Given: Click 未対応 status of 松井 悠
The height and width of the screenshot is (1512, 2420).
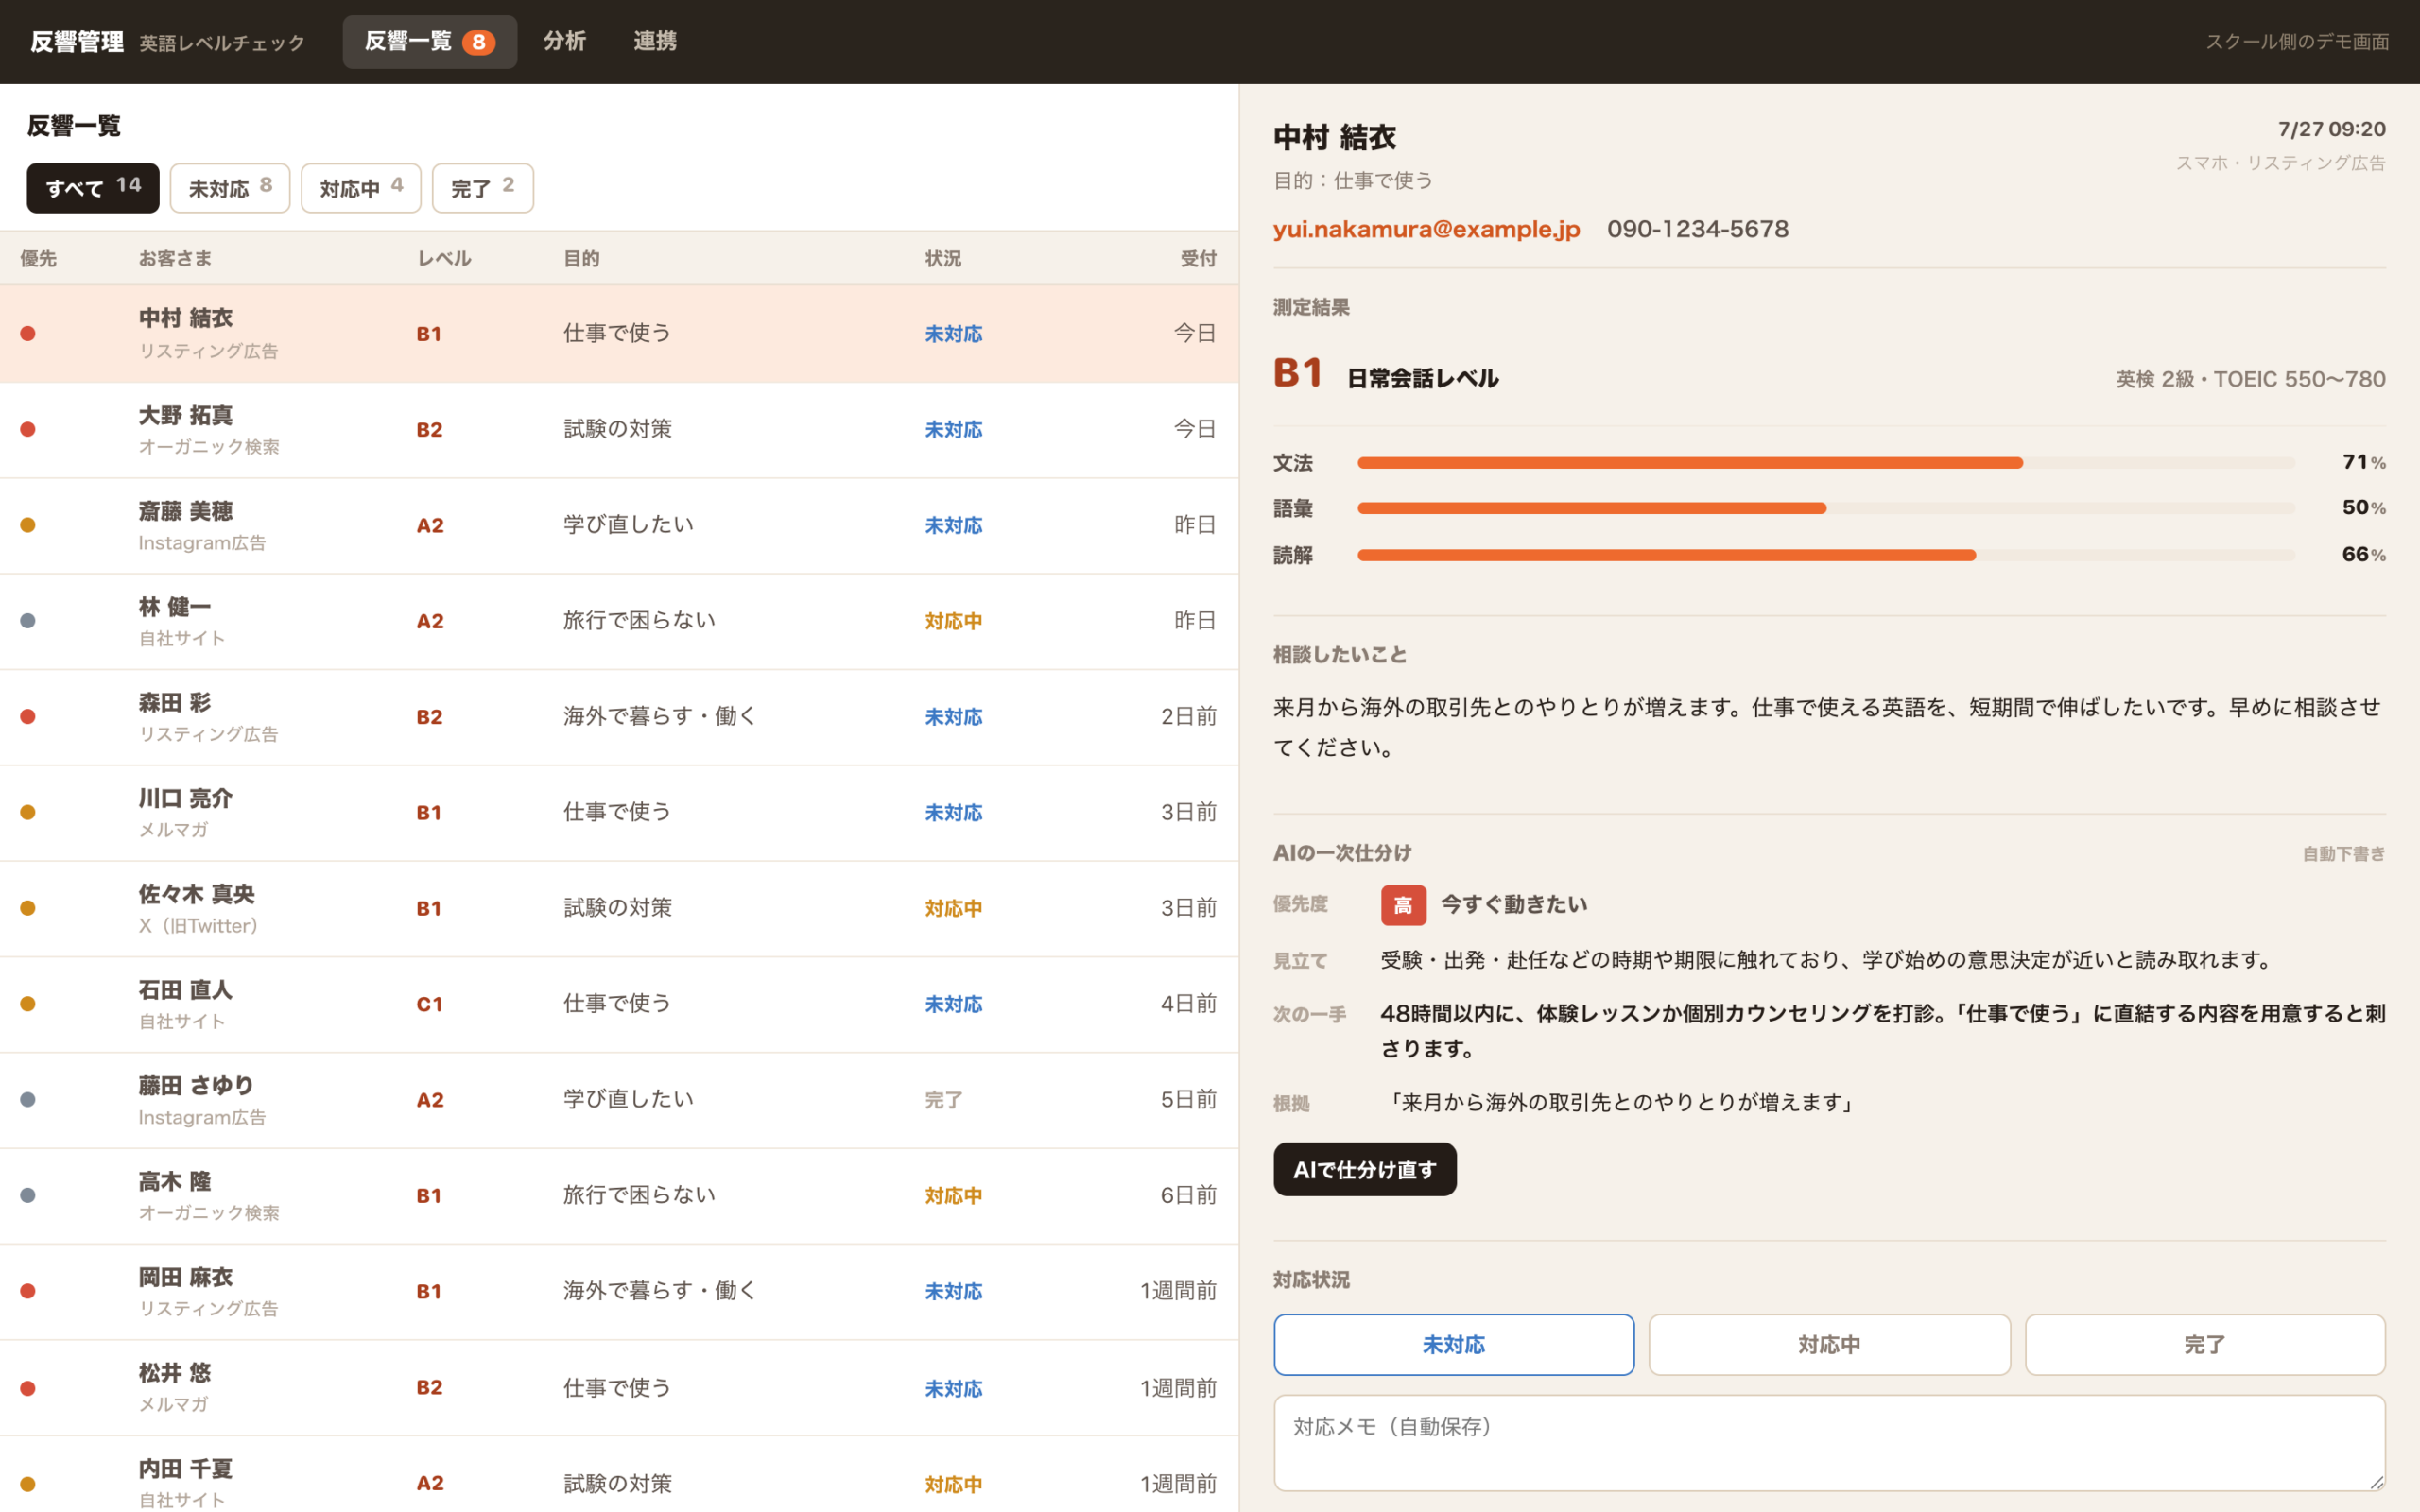Looking at the screenshot, I should 953,1388.
